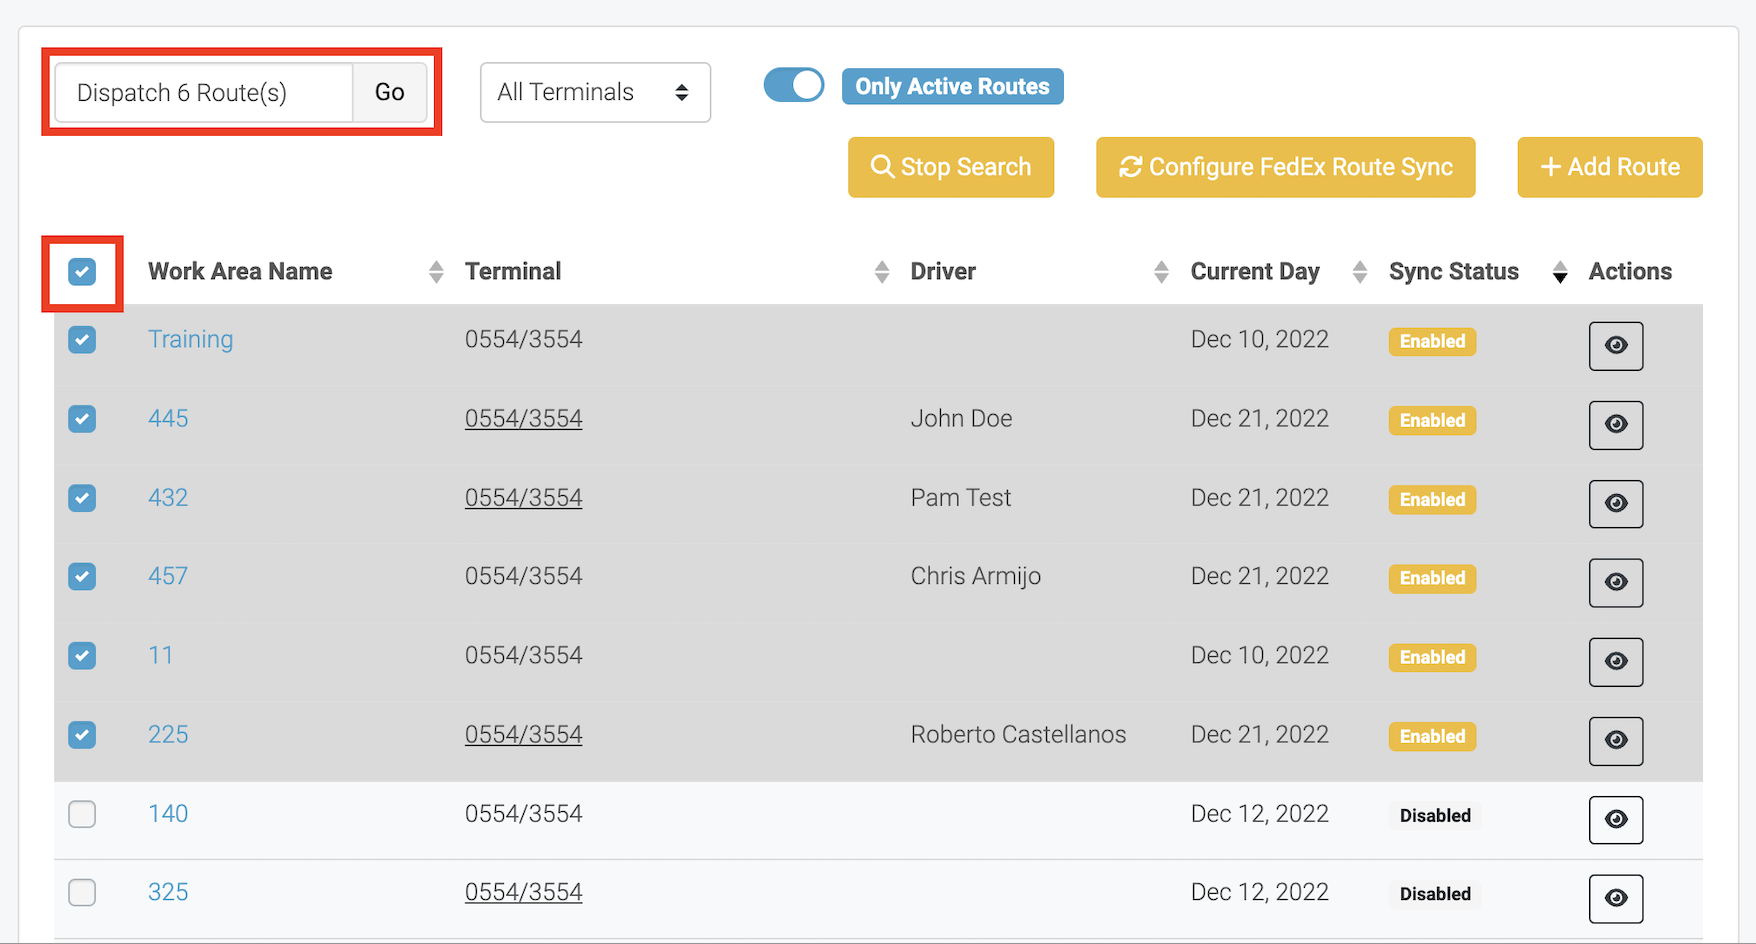Screen dimensions: 1756x944
Task: View route 11 using eye icon
Action: tap(1615, 662)
